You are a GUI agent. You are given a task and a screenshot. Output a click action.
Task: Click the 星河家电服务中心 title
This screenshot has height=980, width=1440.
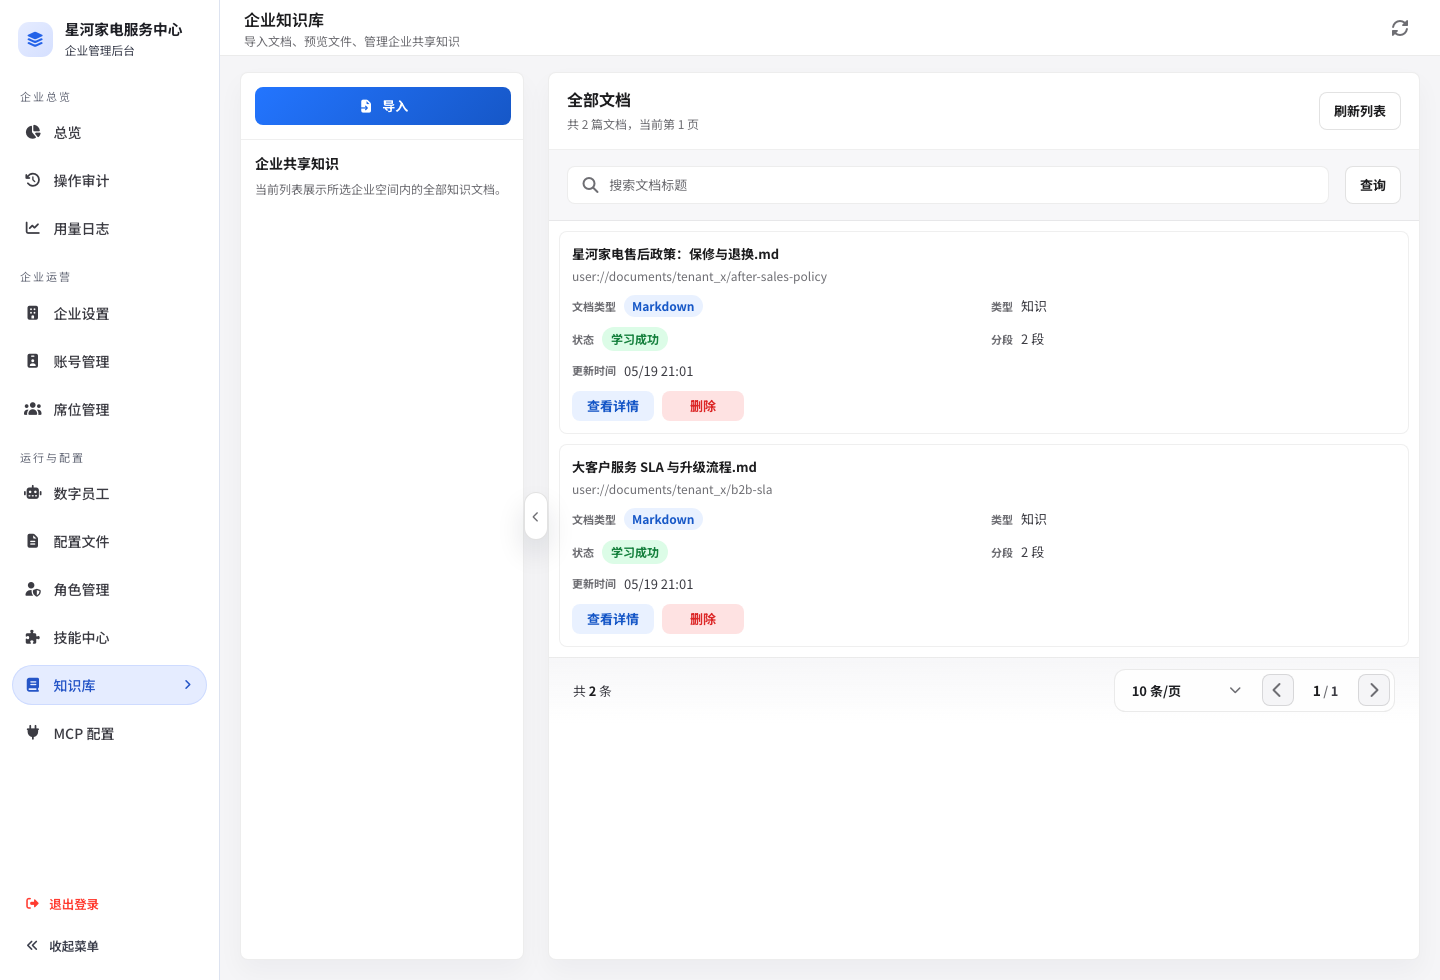pyautogui.click(x=124, y=30)
